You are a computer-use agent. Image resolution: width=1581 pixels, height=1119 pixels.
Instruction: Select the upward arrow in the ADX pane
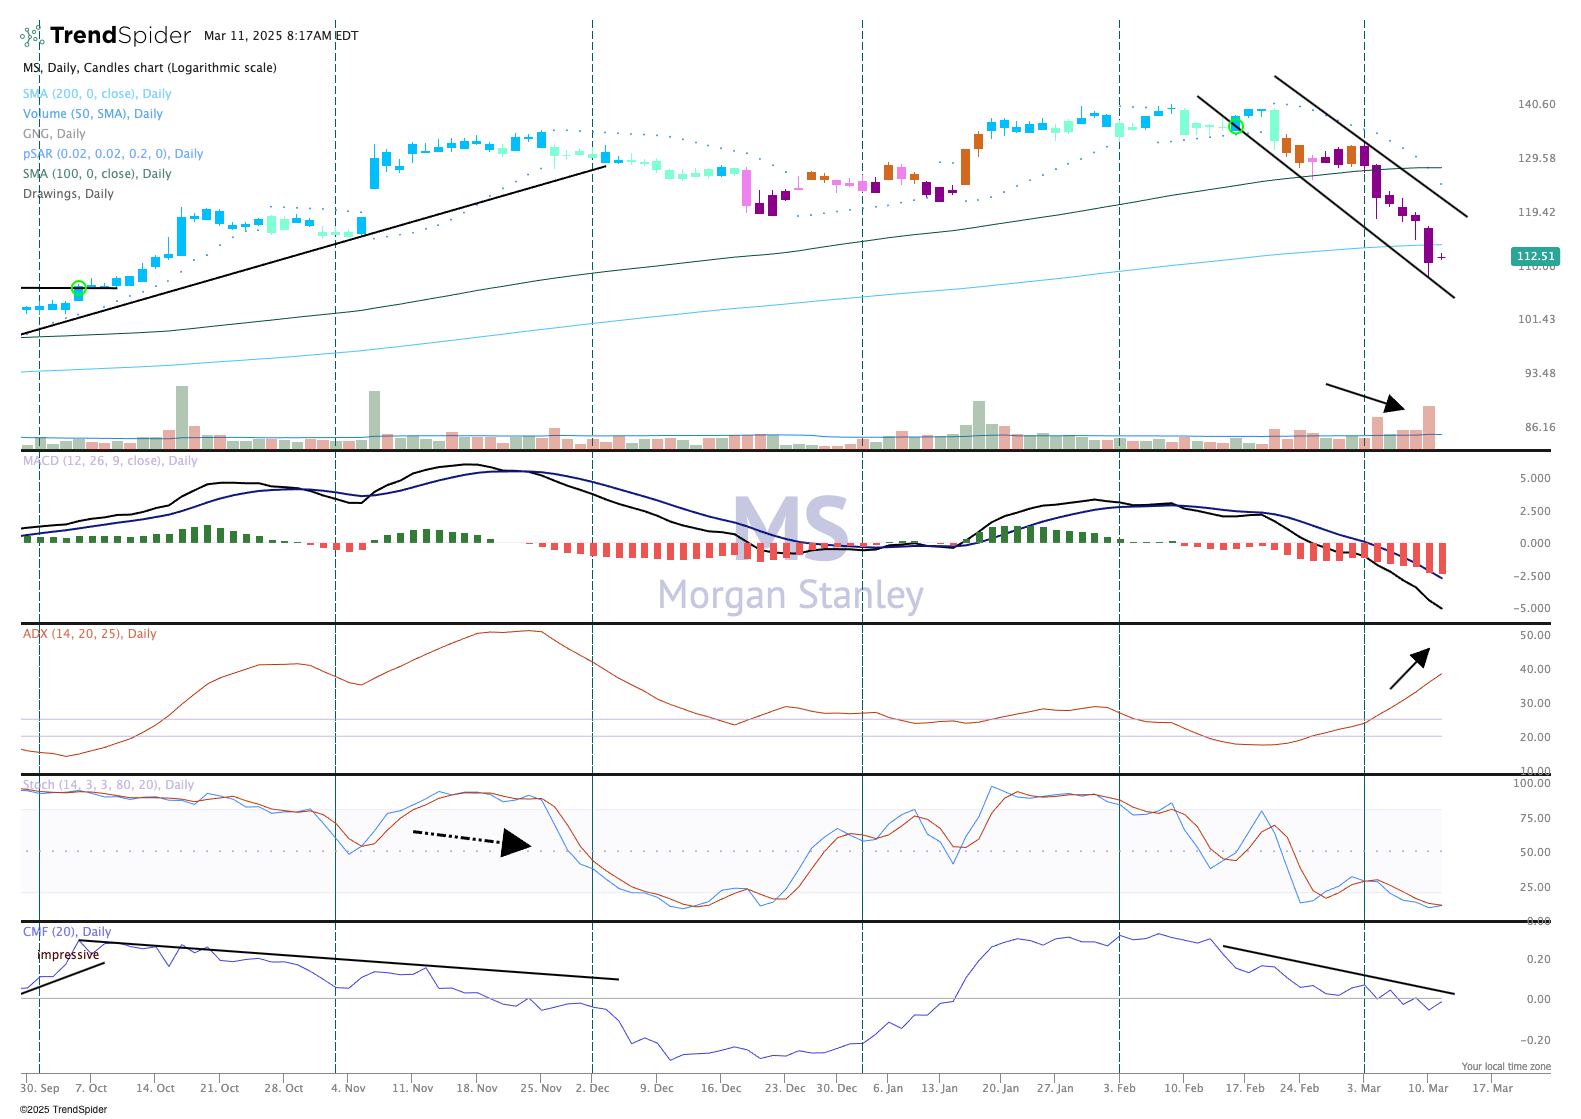pyautogui.click(x=1410, y=668)
